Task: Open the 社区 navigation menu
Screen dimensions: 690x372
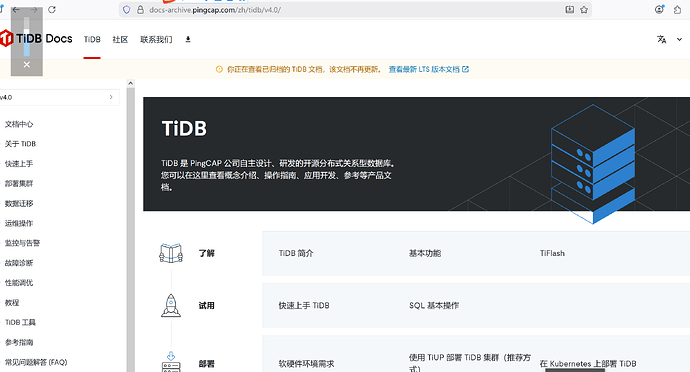Action: click(x=120, y=40)
